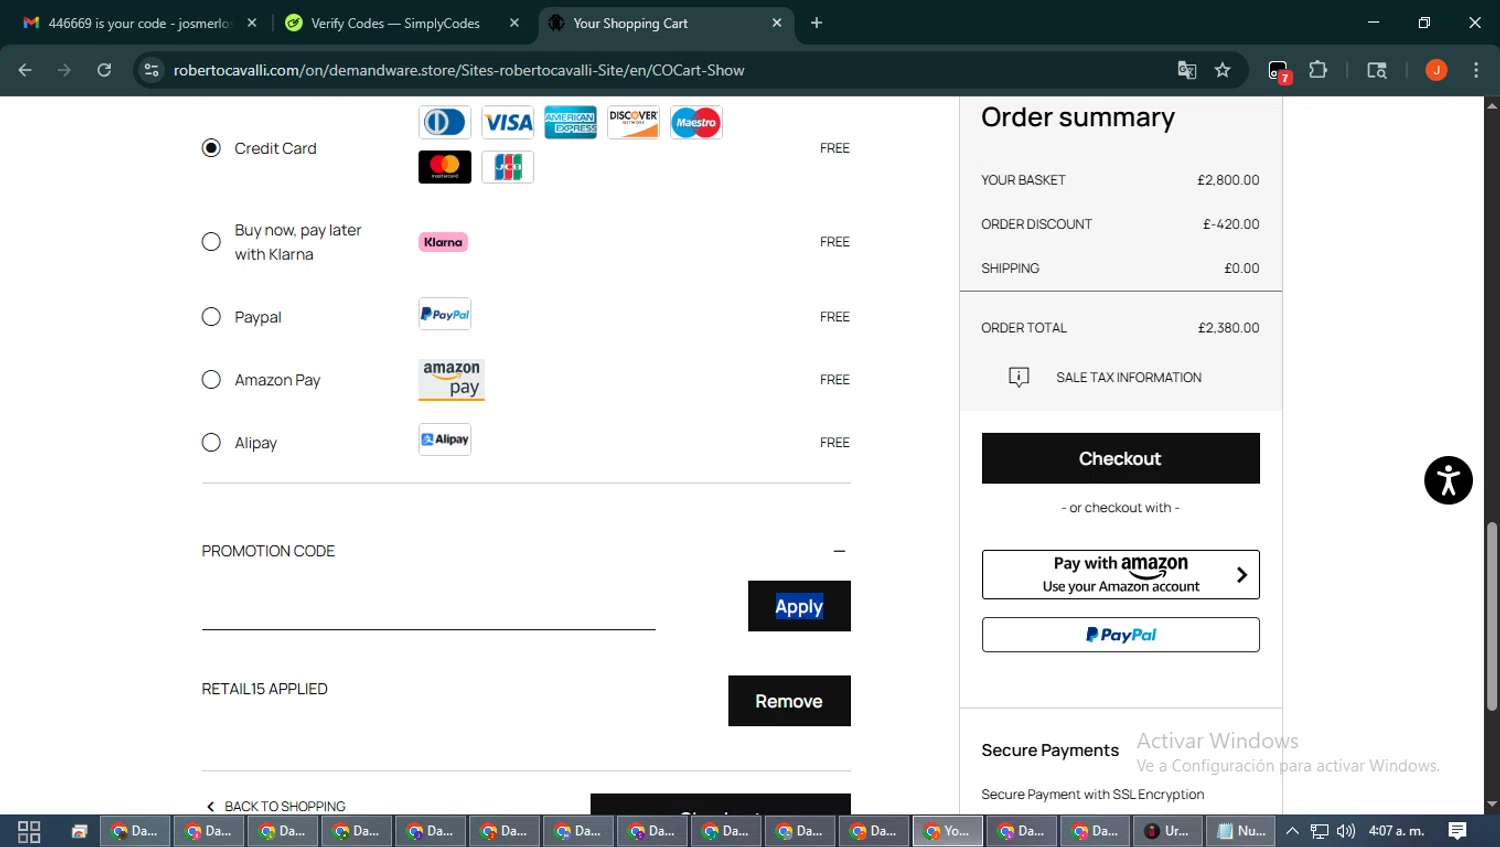Click the Order summary heading
Image resolution: width=1500 pixels, height=847 pixels.
[1078, 117]
